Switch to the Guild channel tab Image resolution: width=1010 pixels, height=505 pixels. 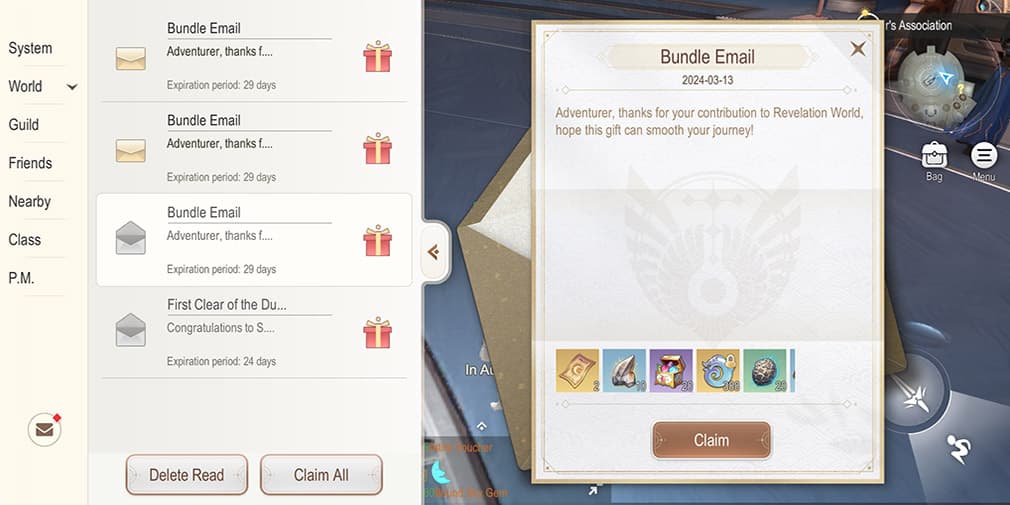24,125
